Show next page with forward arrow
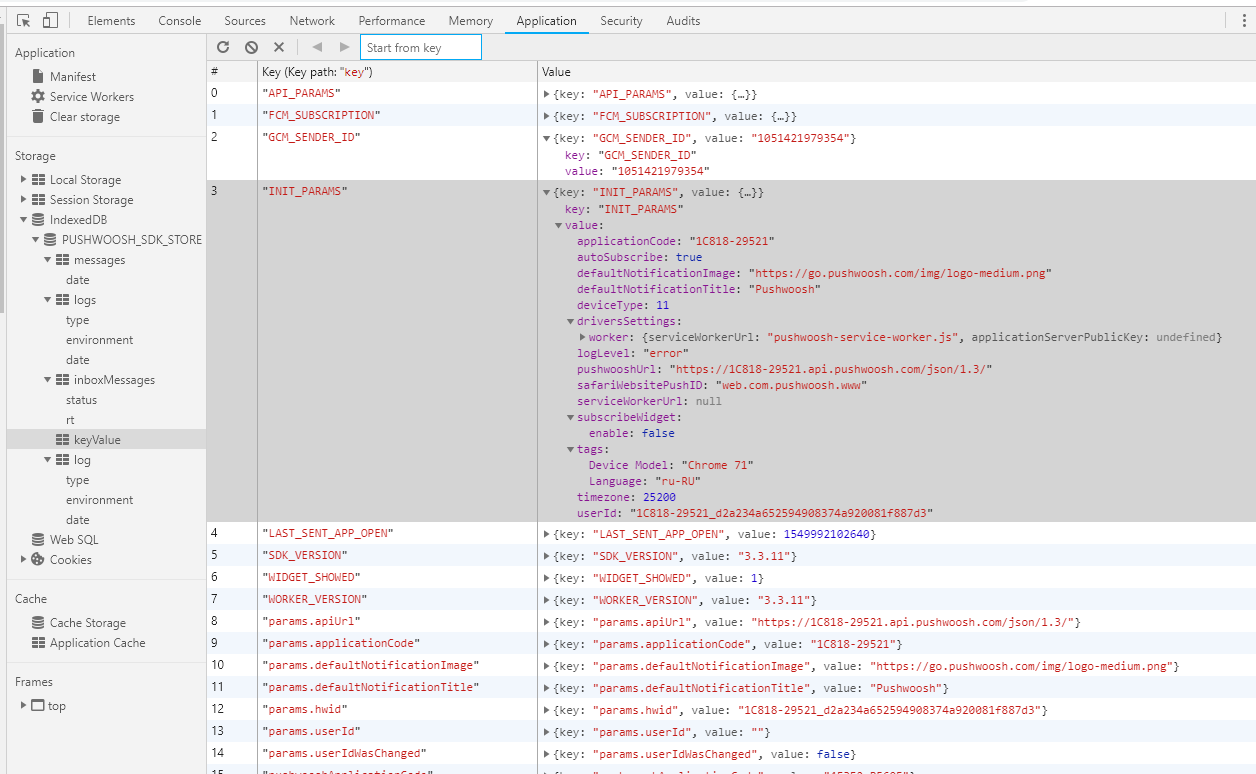The image size is (1256, 774). pos(345,47)
